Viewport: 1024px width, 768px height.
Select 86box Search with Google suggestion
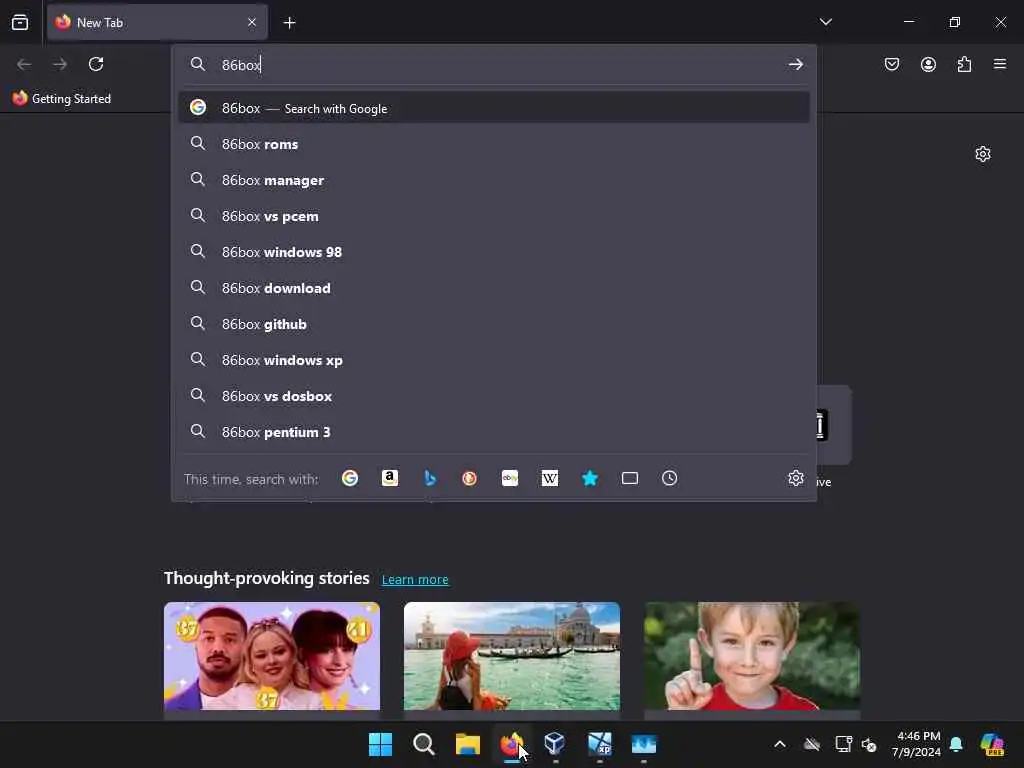tap(494, 108)
